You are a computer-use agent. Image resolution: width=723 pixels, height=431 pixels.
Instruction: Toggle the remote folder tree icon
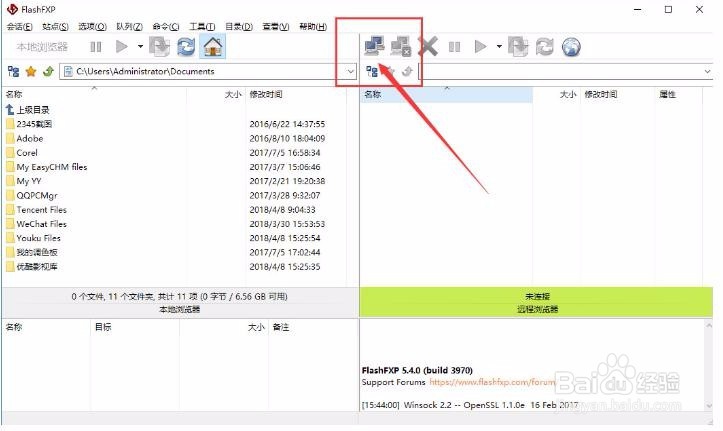[x=372, y=71]
